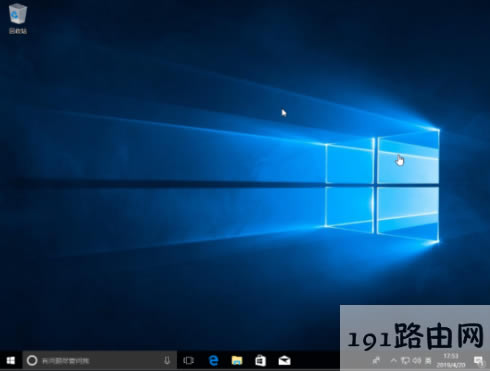Open the Mail app from the taskbar
490x371 pixels.
[x=284, y=360]
